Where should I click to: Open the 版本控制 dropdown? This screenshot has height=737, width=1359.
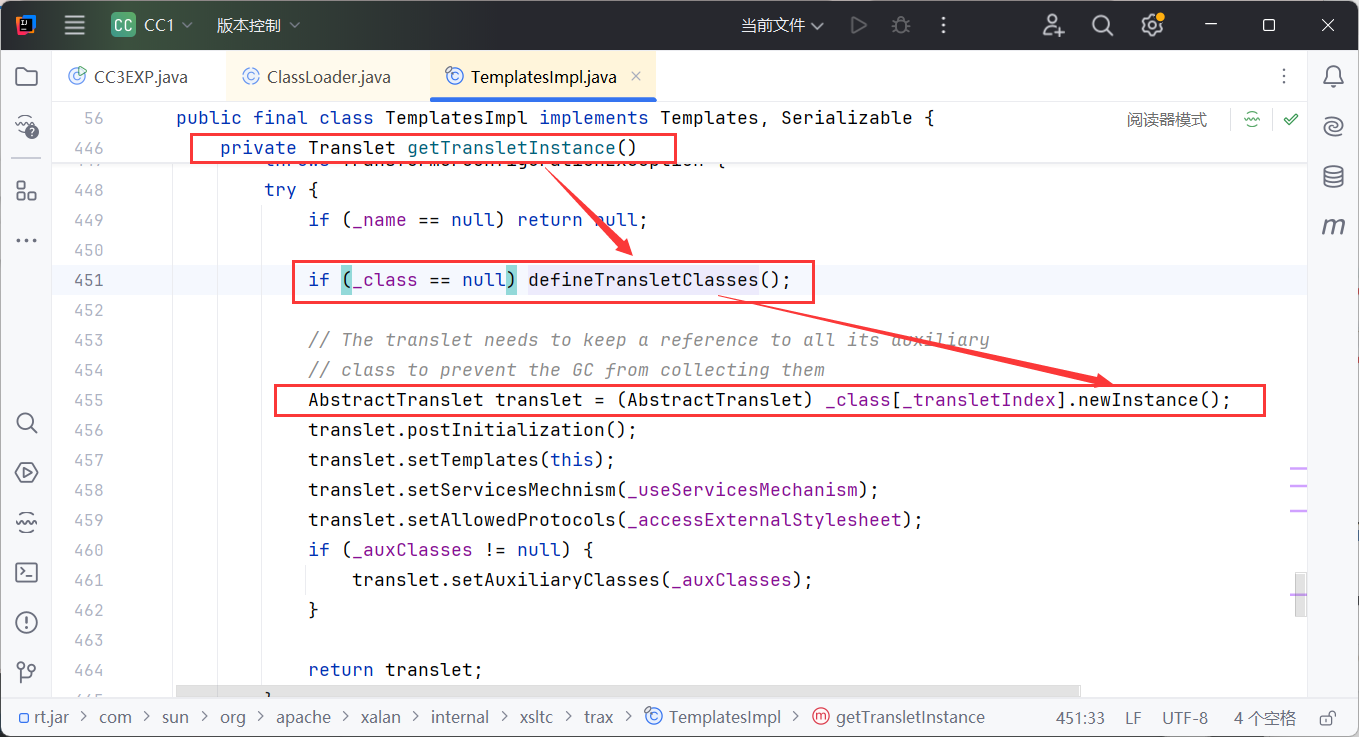pos(258,26)
